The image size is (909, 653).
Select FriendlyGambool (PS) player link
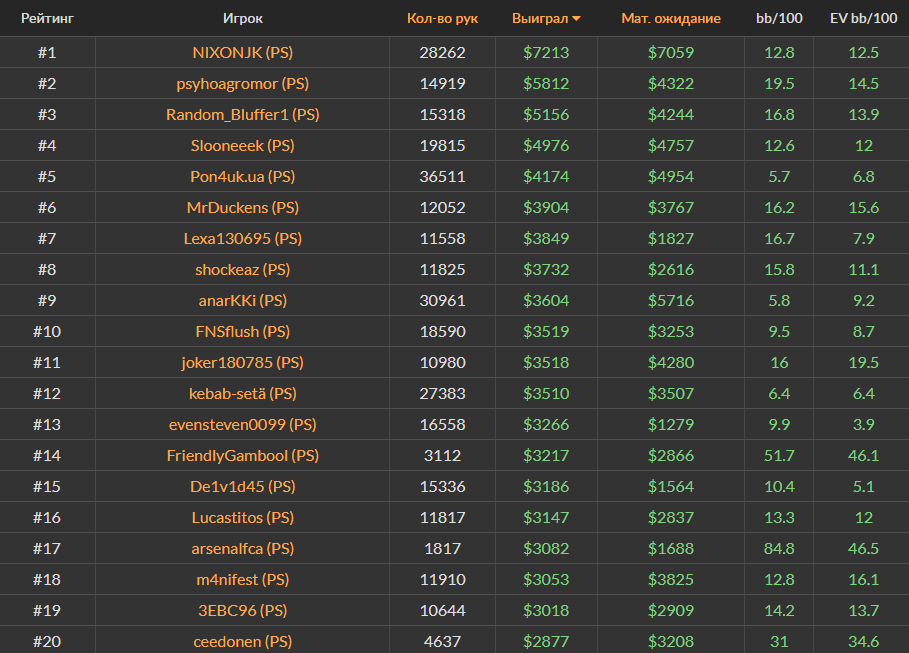click(243, 455)
